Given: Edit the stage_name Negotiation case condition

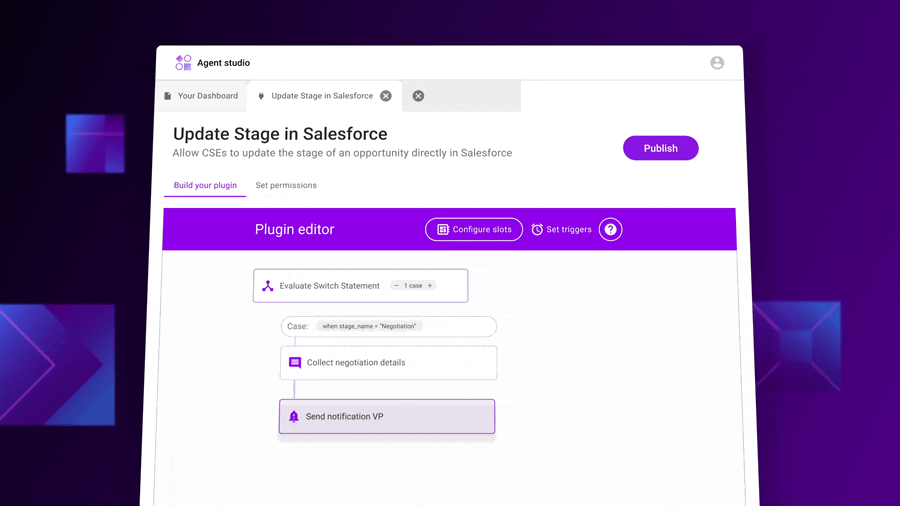Looking at the screenshot, I should tap(369, 326).
